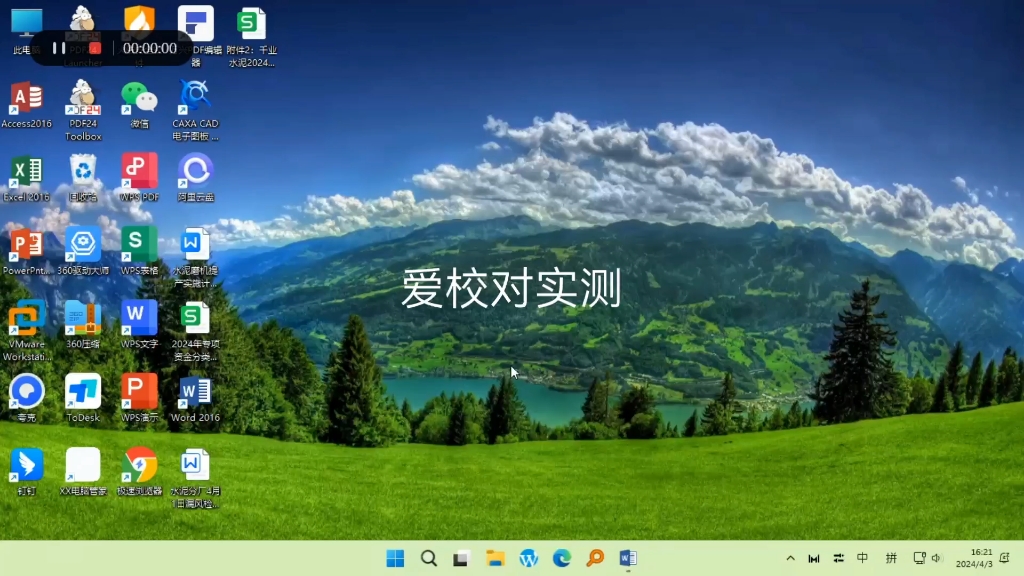Open Word from the taskbar
The image size is (1024, 576).
coord(627,558)
